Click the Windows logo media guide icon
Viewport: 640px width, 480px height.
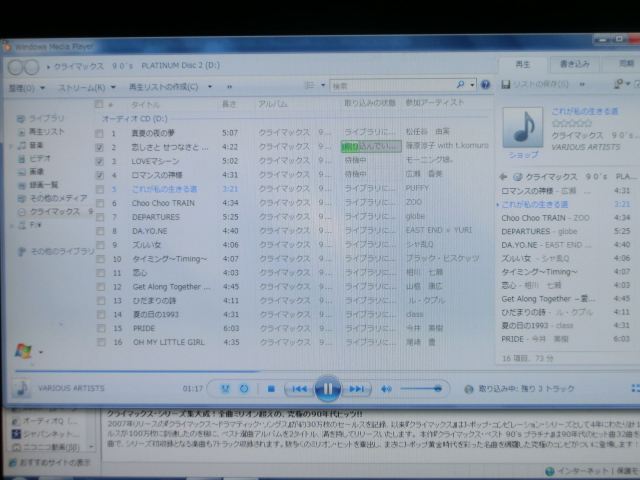click(x=23, y=351)
